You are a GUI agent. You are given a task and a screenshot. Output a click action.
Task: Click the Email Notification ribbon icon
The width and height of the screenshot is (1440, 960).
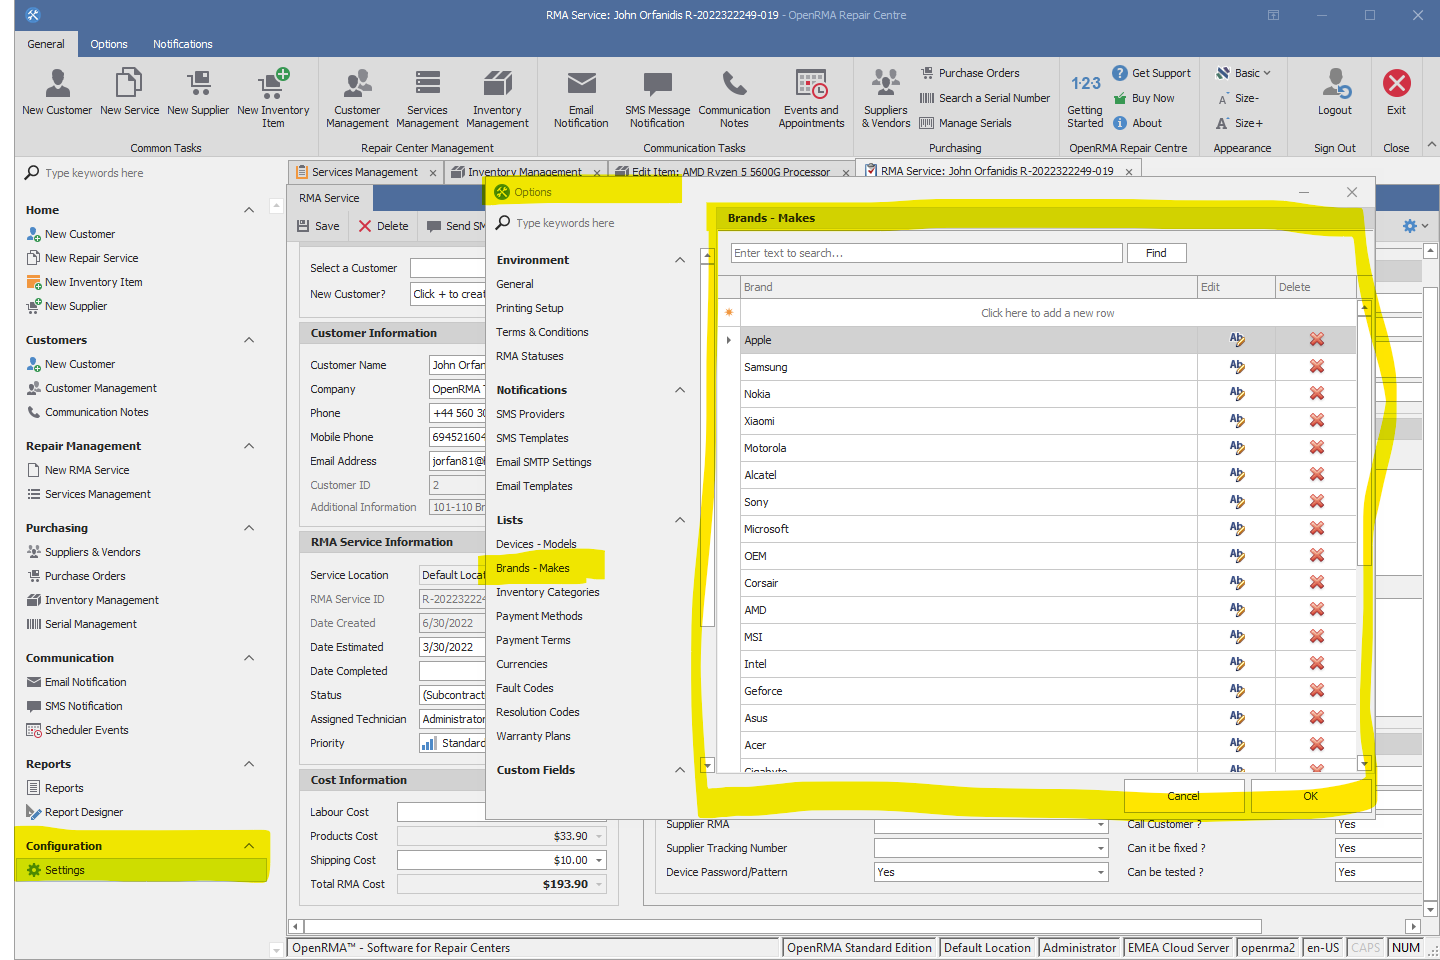pyautogui.click(x=581, y=97)
